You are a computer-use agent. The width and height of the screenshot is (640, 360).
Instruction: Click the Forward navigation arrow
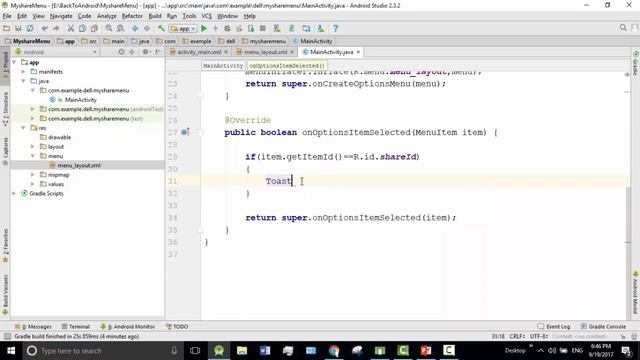click(147, 29)
